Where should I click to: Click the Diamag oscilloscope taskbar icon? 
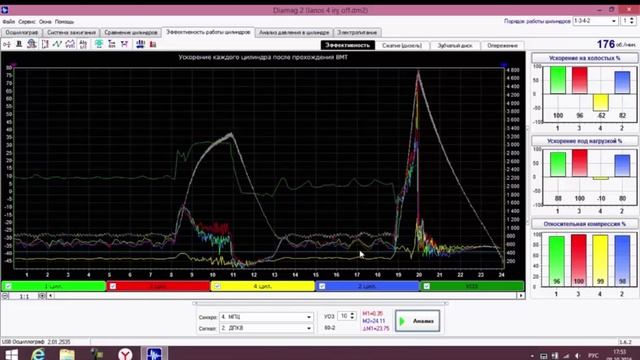[154, 354]
